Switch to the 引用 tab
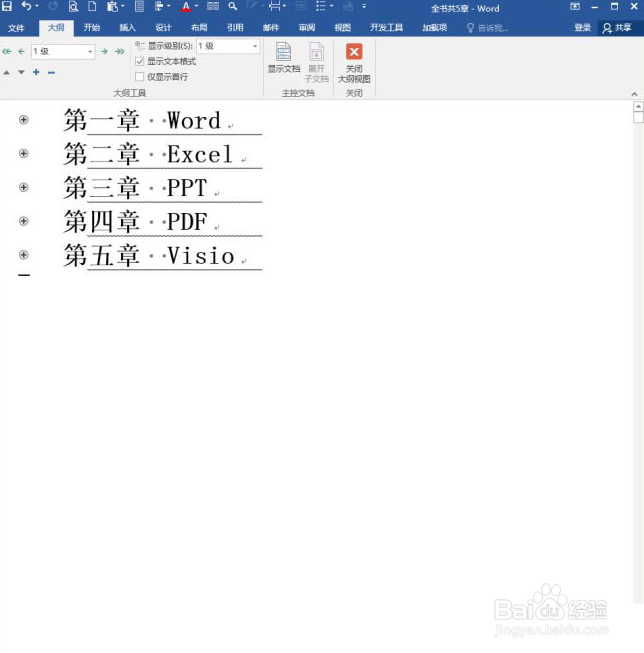 (x=235, y=28)
